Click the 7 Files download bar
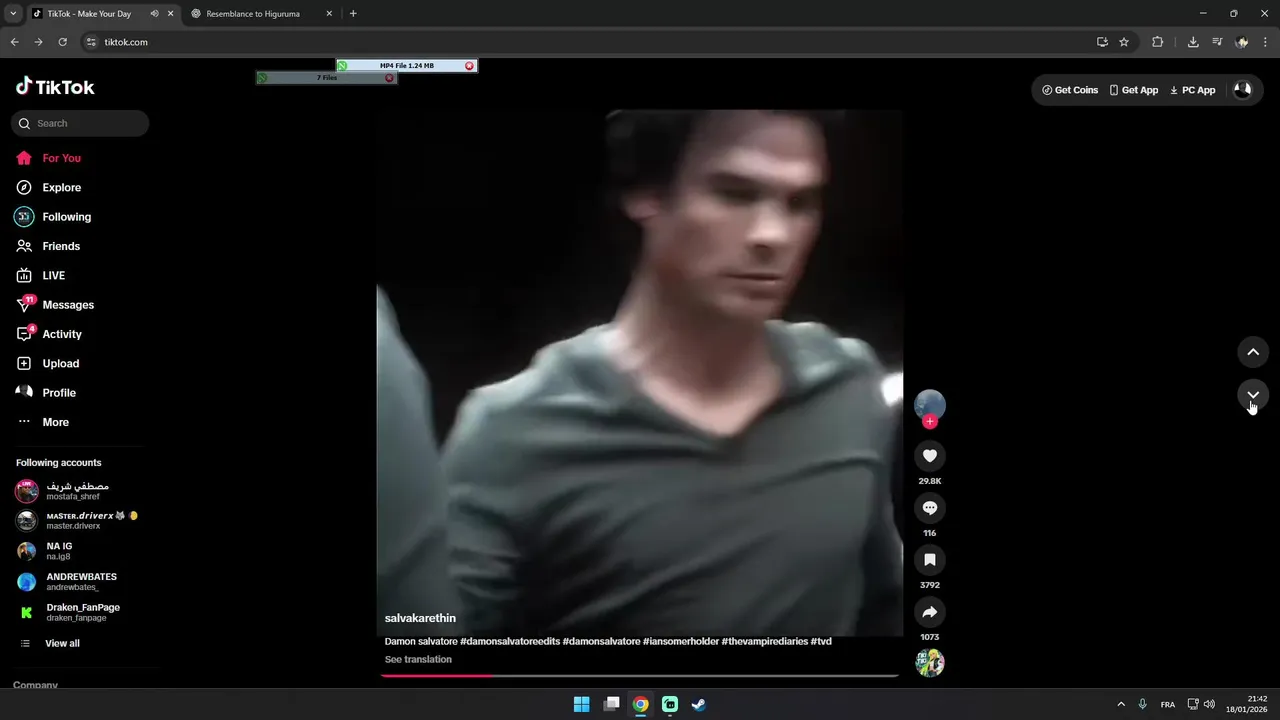The width and height of the screenshot is (1280, 720). (x=326, y=78)
